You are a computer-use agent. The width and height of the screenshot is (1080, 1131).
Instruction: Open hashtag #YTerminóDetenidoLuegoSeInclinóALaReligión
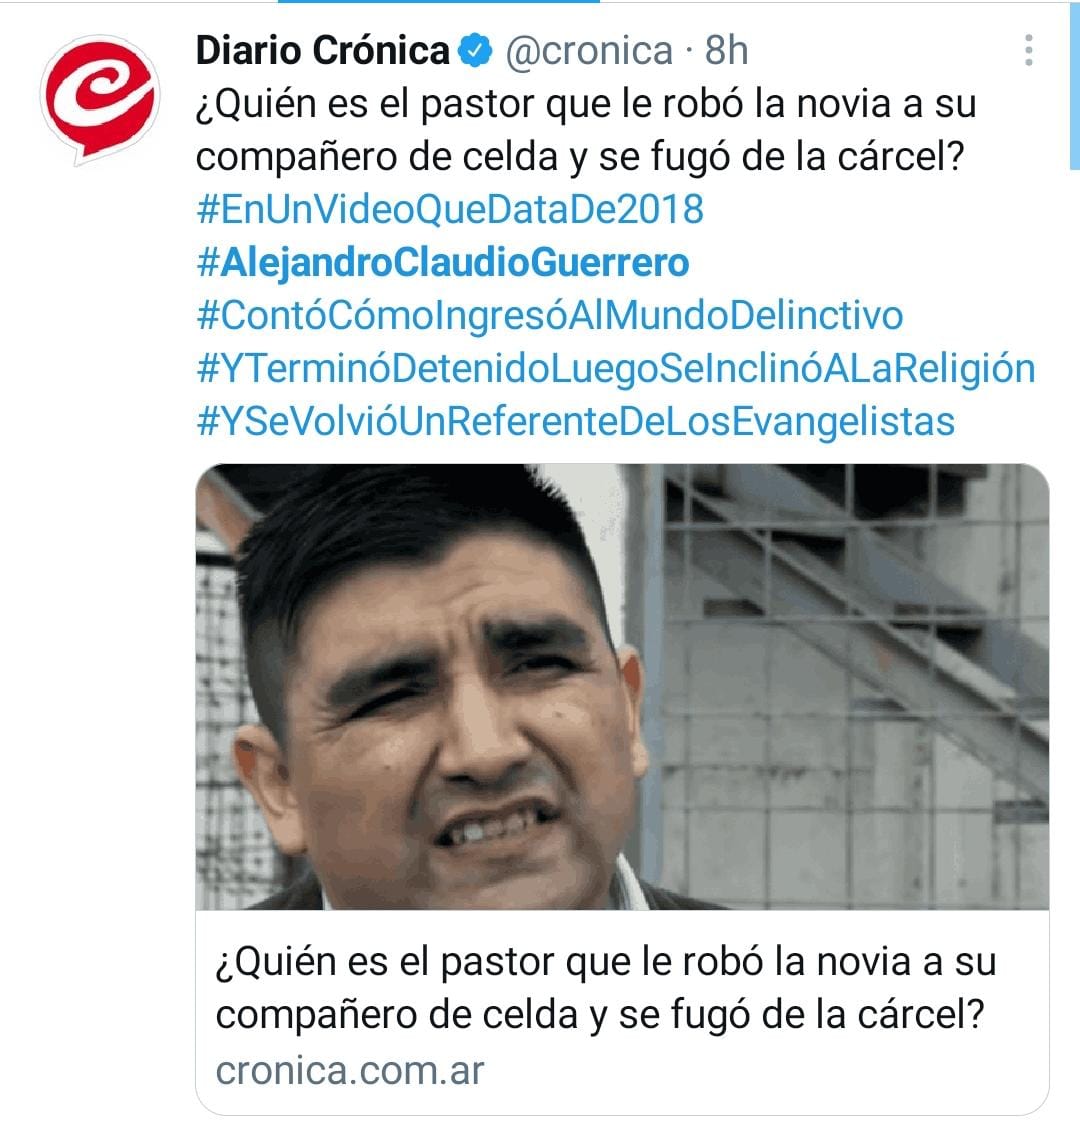tap(616, 369)
